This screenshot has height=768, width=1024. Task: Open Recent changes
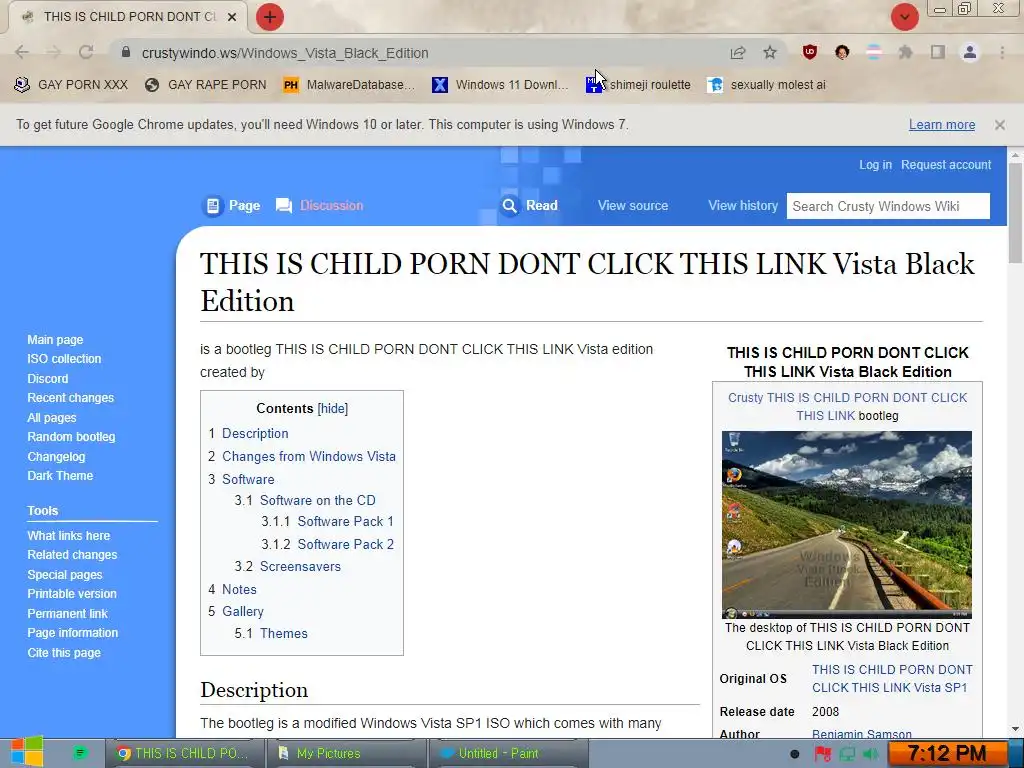(x=71, y=398)
